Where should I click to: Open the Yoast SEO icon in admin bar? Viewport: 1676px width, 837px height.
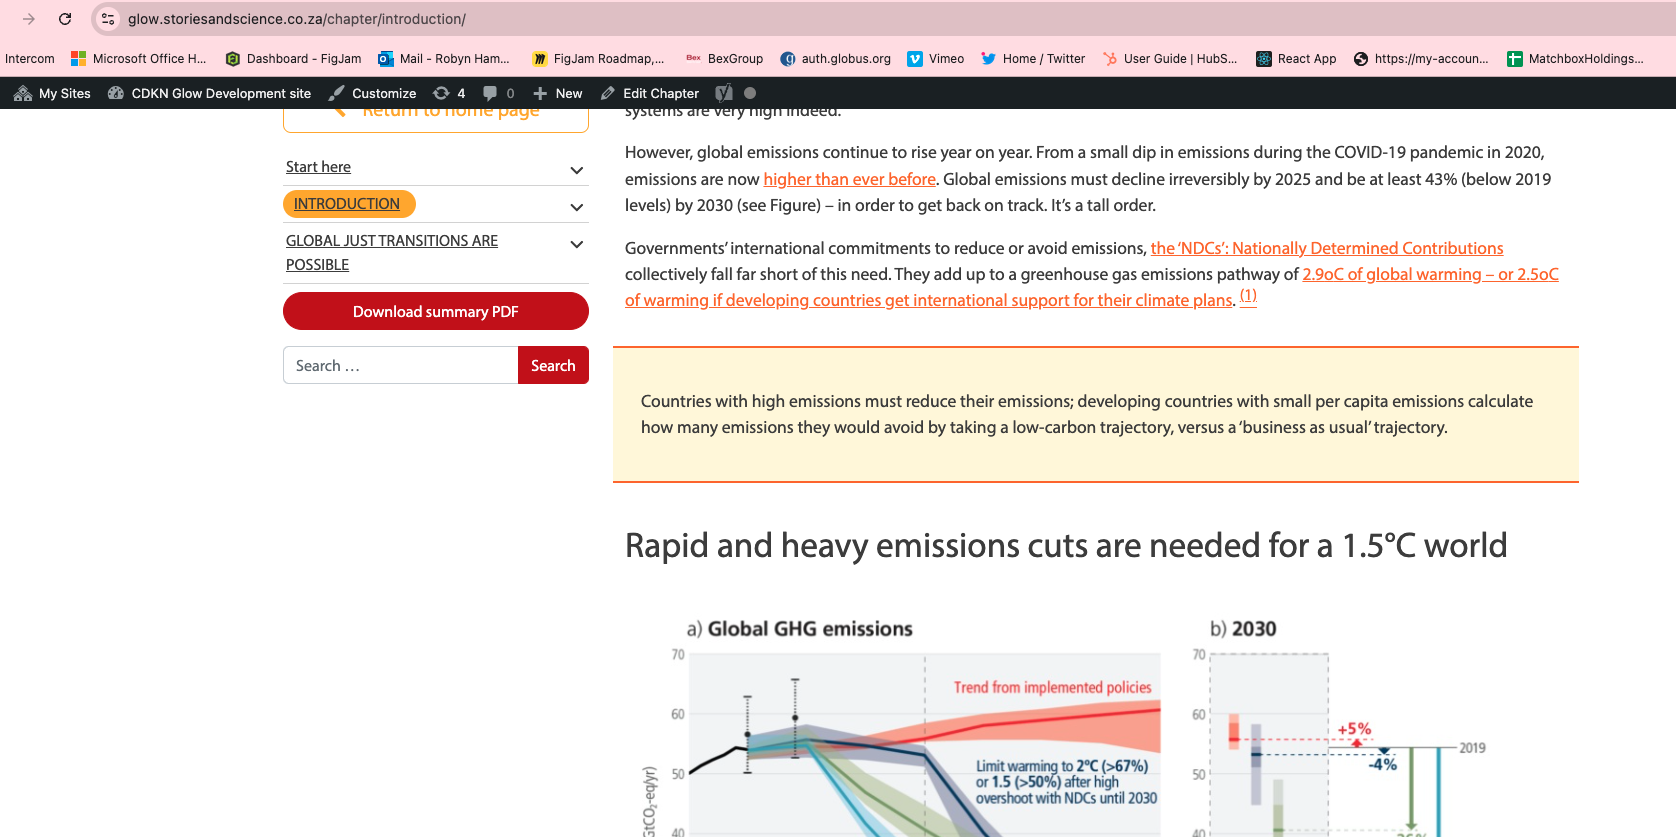724,93
